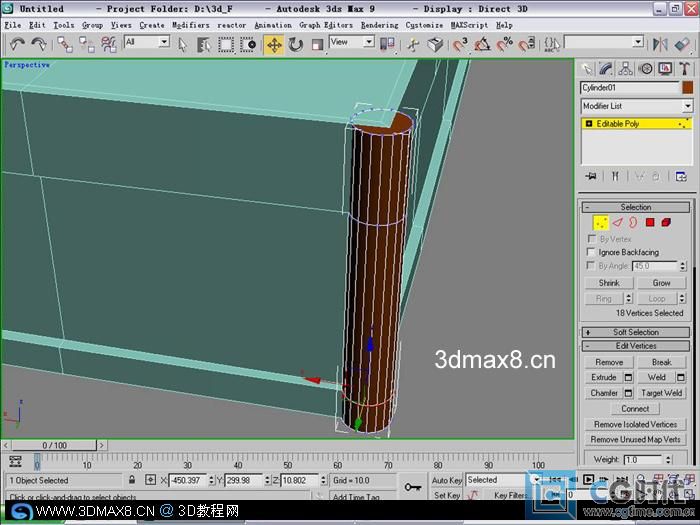Screen dimensions: 700x525
Task: Click the Connect button
Action: (x=635, y=408)
